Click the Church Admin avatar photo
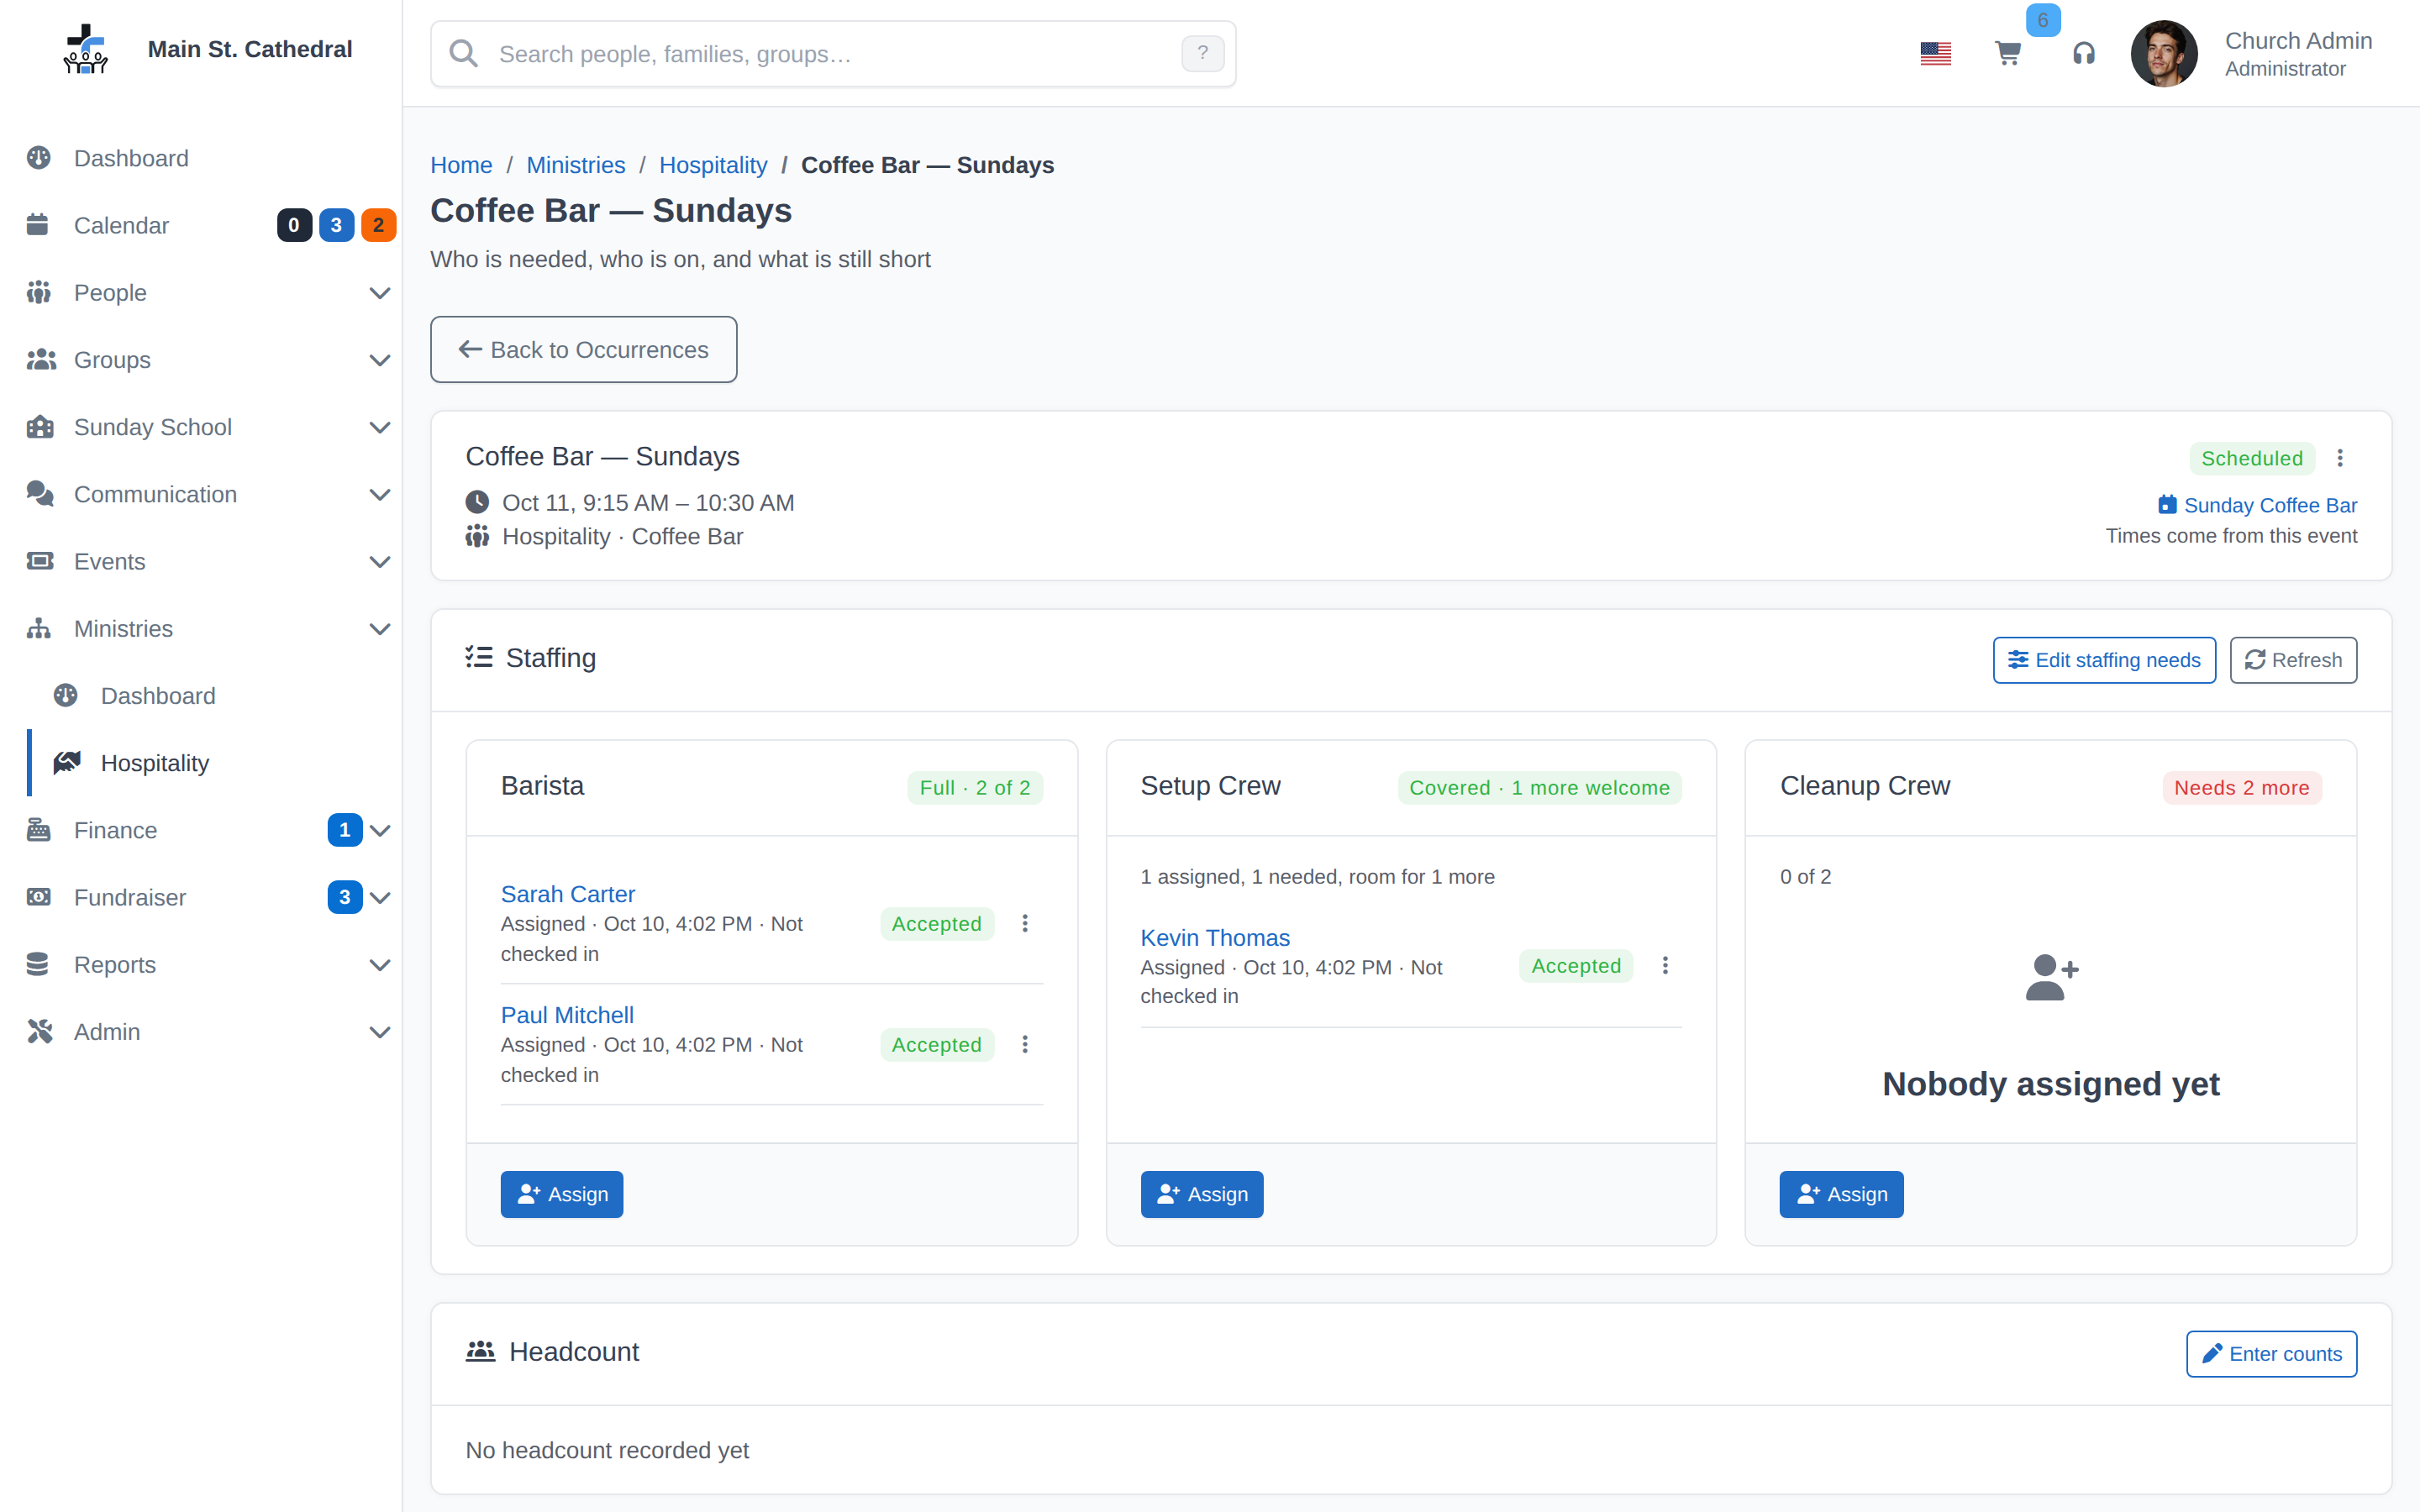Image resolution: width=2420 pixels, height=1512 pixels. click(x=2163, y=53)
